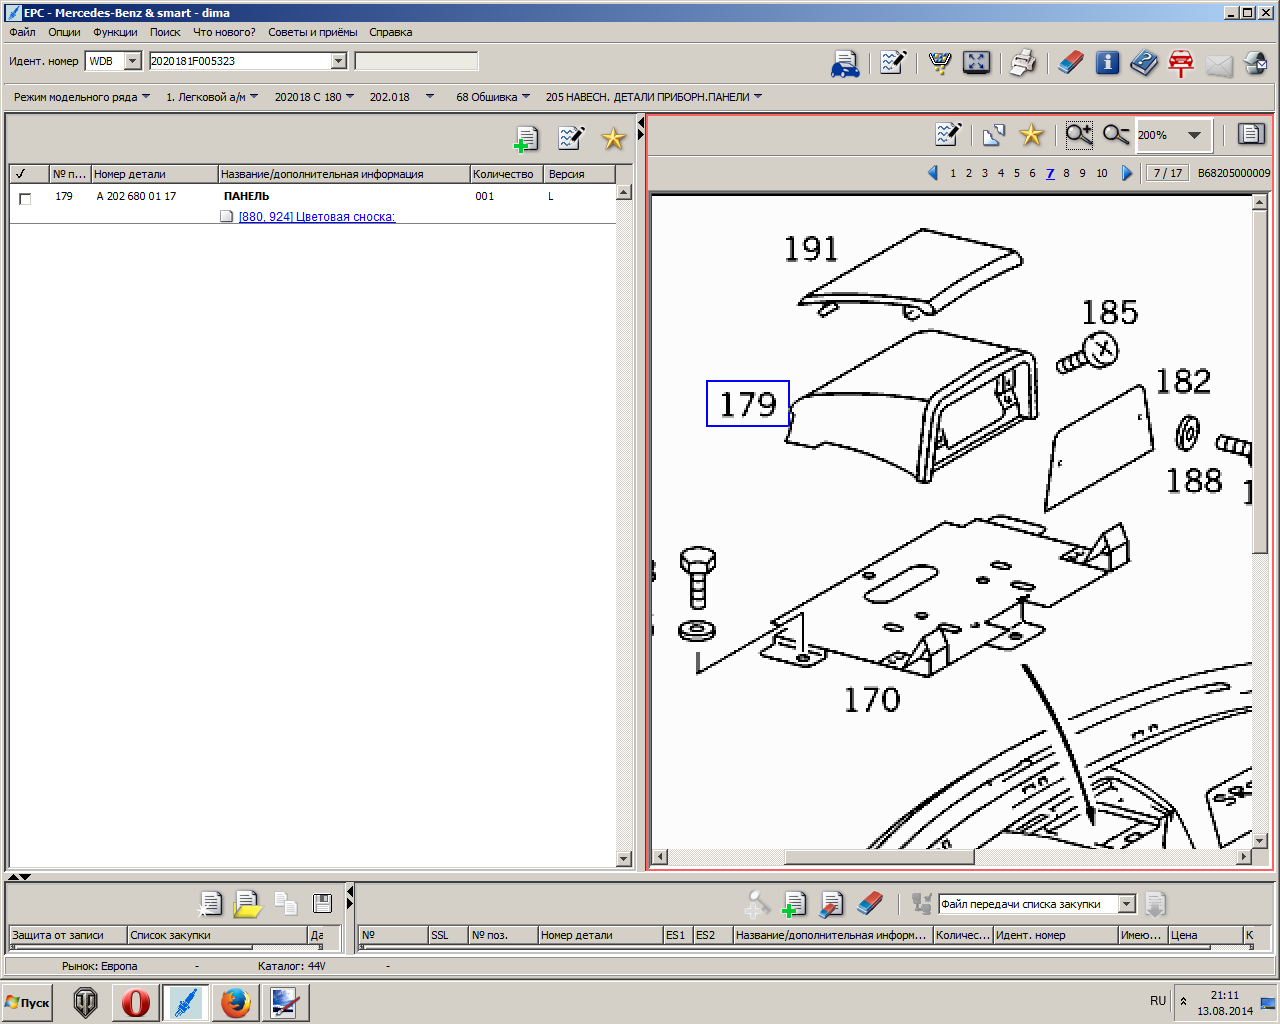The width and height of the screenshot is (1280, 1024).
Task: Click the eraser icon in main toolbar
Action: [1070, 63]
